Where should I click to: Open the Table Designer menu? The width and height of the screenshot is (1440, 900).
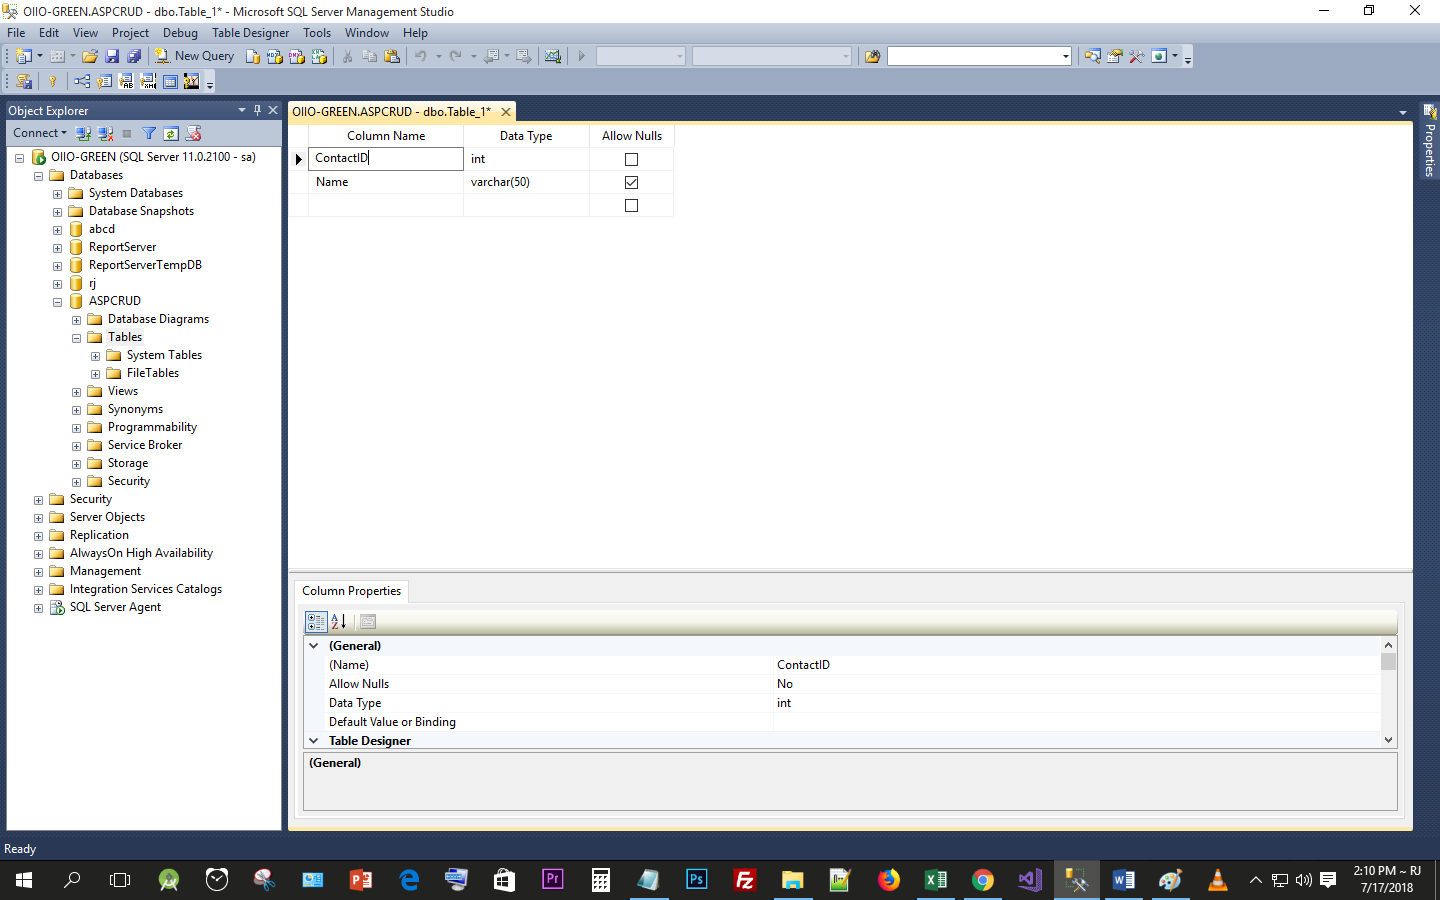click(250, 33)
